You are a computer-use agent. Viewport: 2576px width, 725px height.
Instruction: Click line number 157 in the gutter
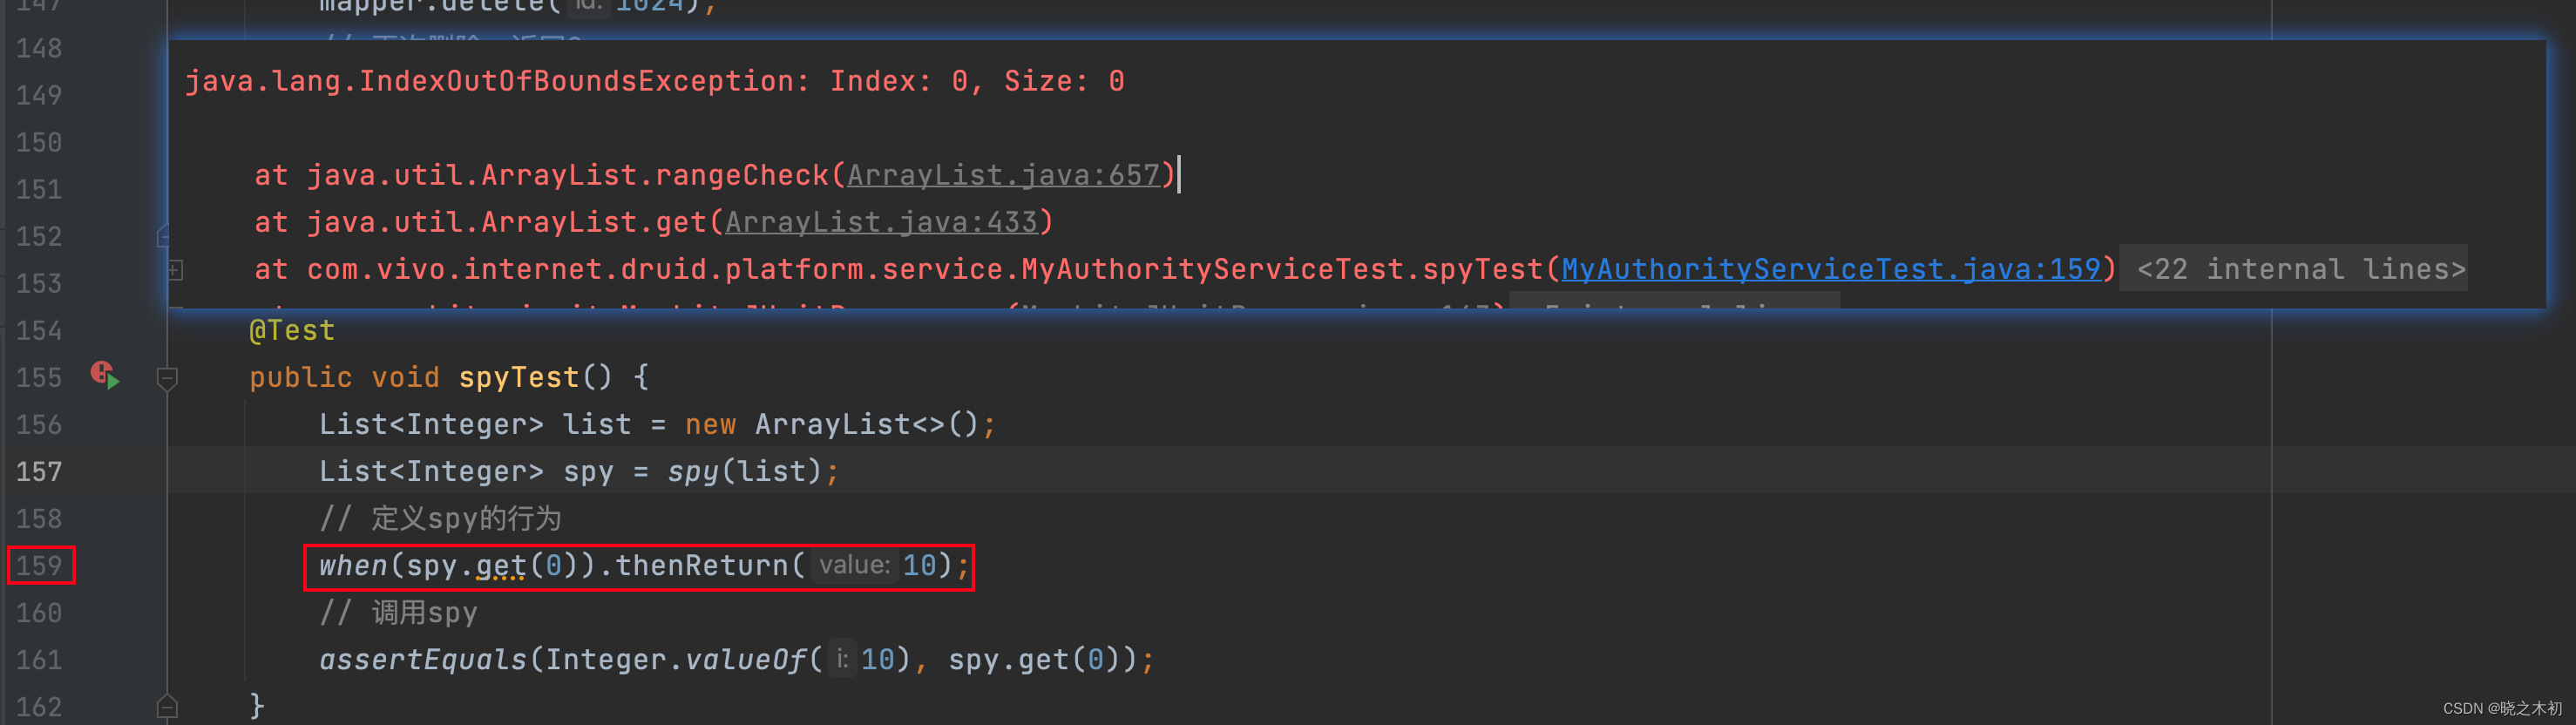(39, 471)
